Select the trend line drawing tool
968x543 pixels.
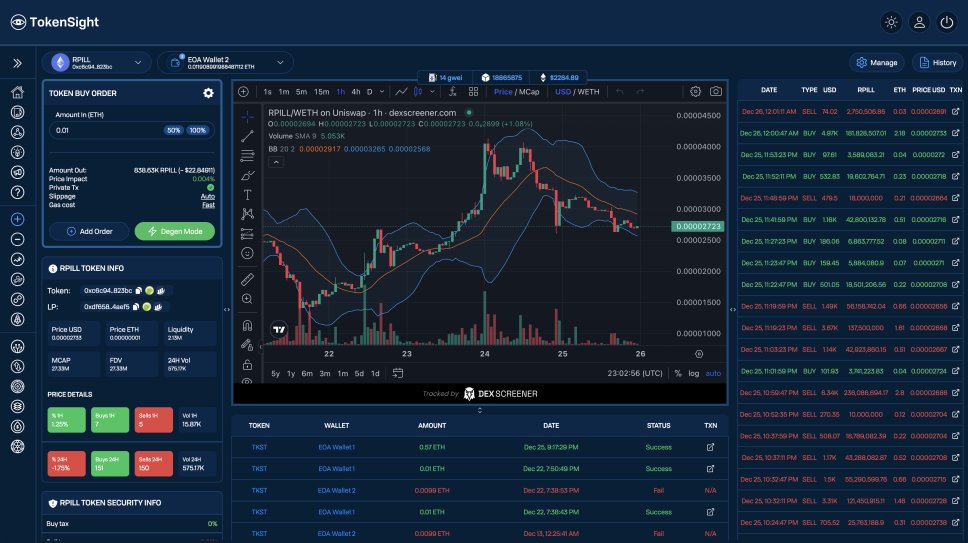coord(247,136)
